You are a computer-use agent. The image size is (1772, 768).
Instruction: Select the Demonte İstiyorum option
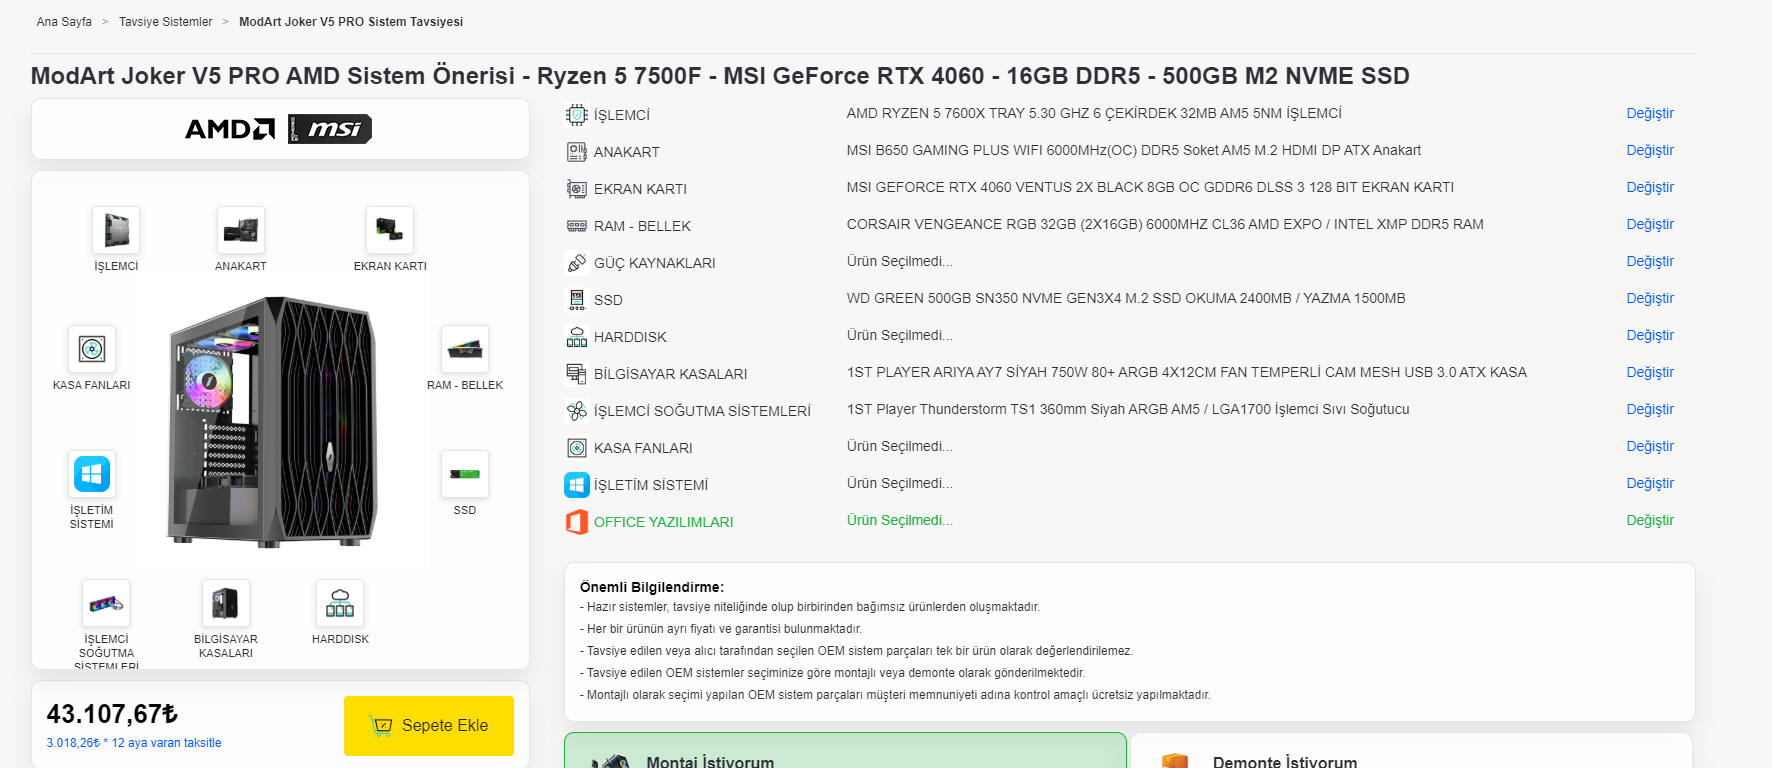coord(1411,751)
